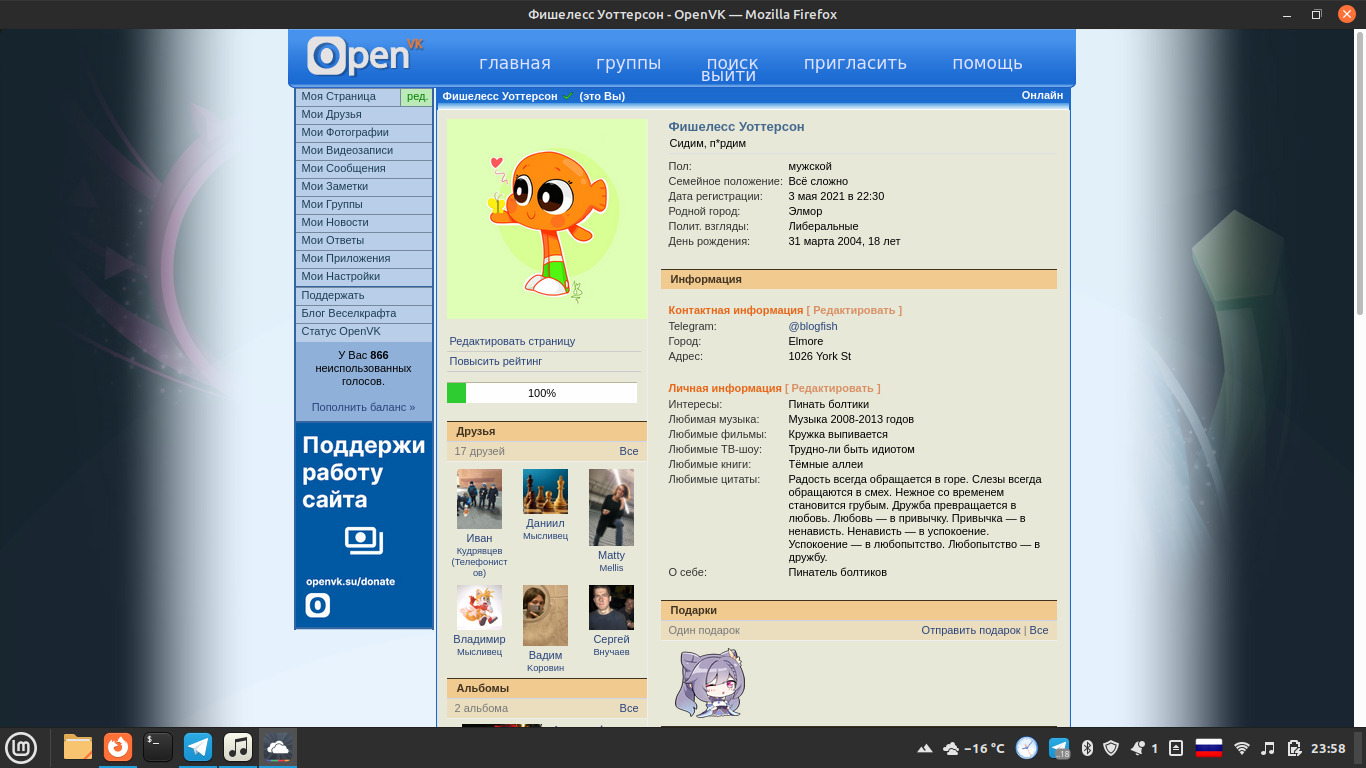Click the Wi-Fi network tray icon

1242,748
